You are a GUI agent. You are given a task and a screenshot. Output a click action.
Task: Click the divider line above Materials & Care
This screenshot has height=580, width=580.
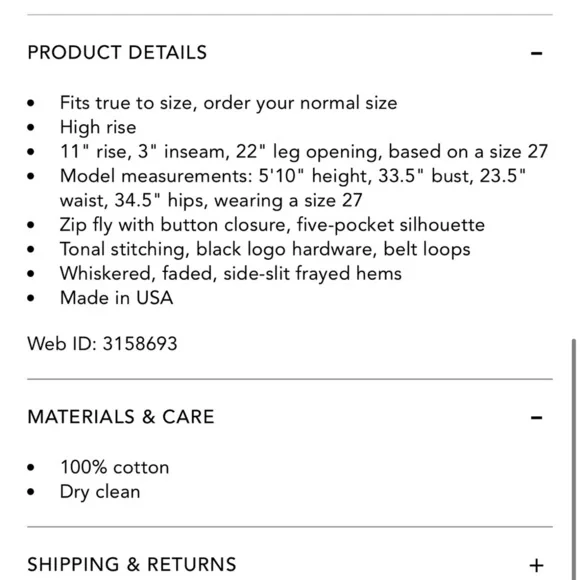pyautogui.click(x=290, y=379)
